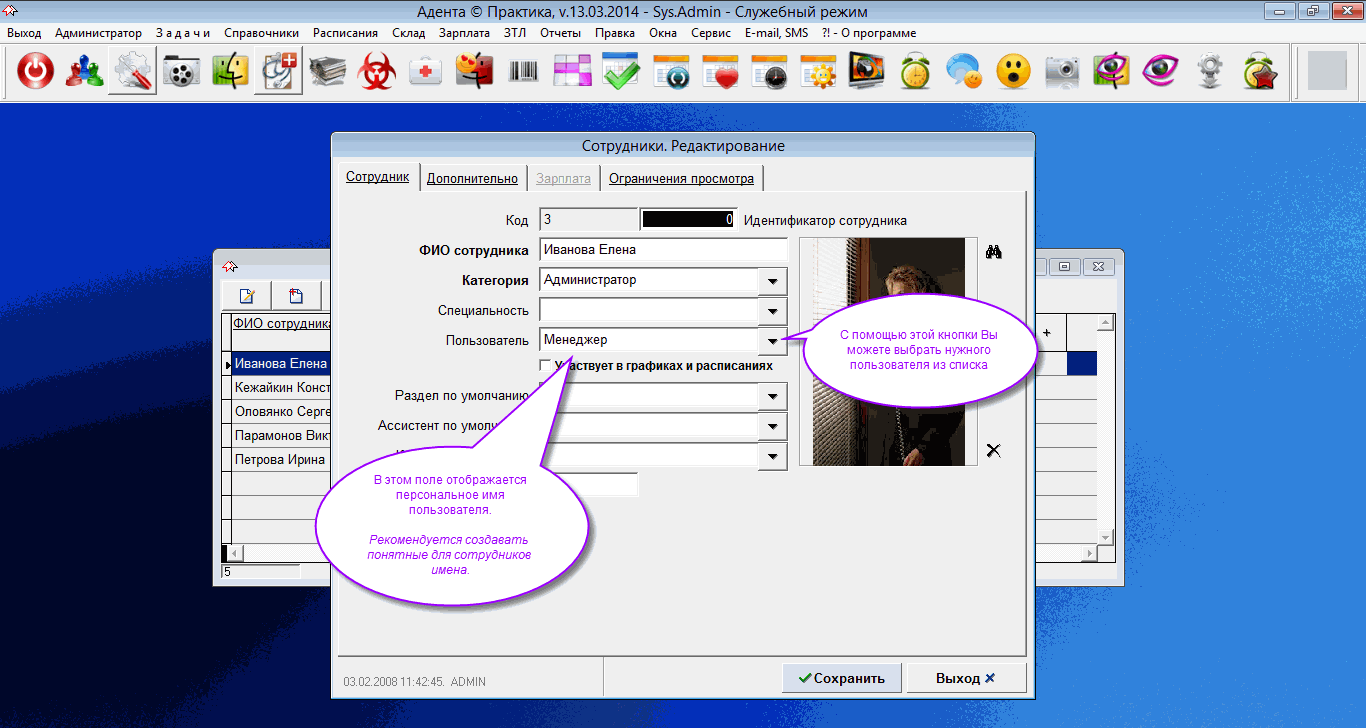Remove photo using black X icon
This screenshot has width=1366, height=728.
[993, 451]
